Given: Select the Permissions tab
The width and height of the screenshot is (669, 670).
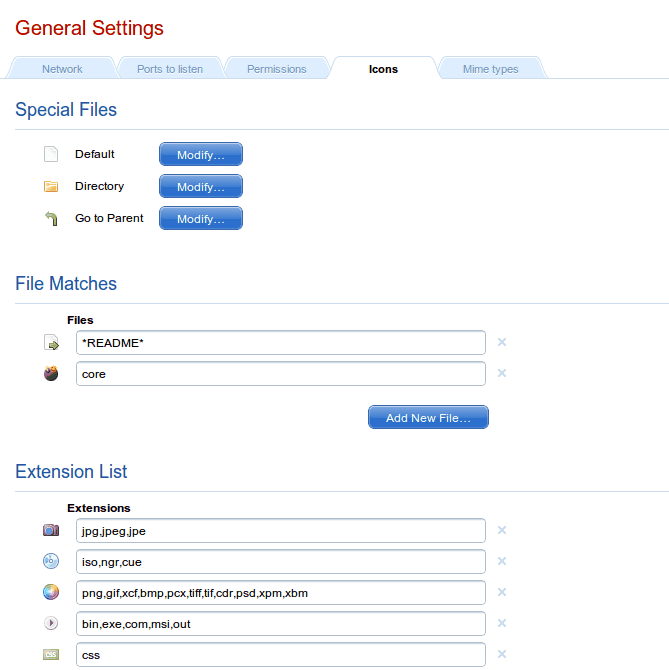Looking at the screenshot, I should [277, 69].
